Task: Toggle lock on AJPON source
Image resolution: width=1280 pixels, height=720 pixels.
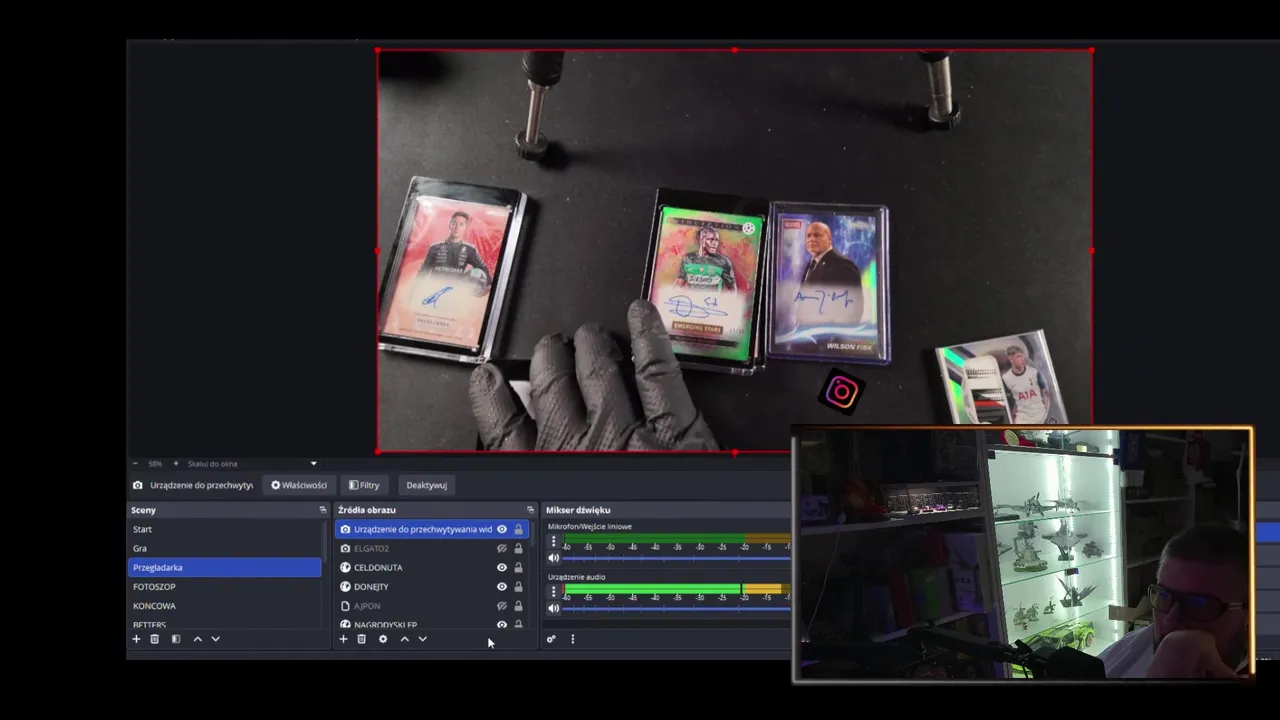Action: click(x=518, y=606)
